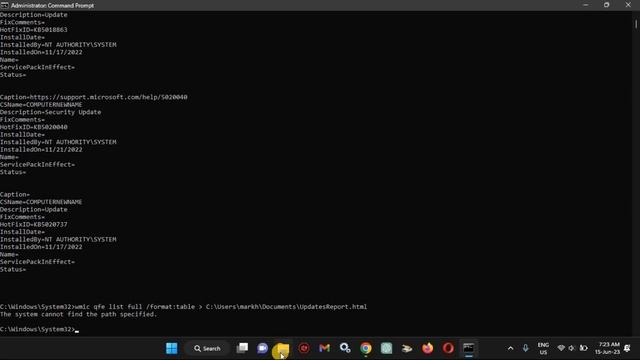Open the clock showing 7:23 AM
This screenshot has height=360, width=640.
(607, 348)
